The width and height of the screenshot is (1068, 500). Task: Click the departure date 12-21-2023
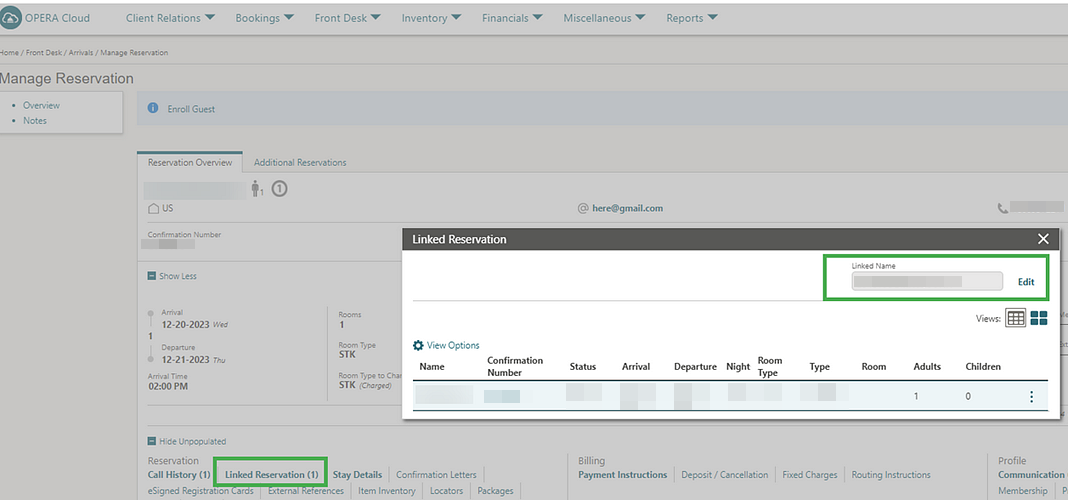(186, 359)
